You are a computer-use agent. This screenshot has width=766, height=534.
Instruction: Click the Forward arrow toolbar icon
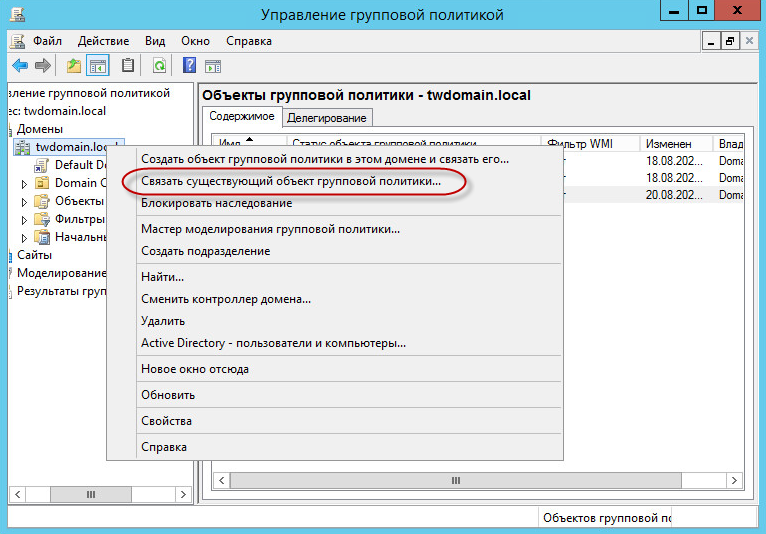43,66
